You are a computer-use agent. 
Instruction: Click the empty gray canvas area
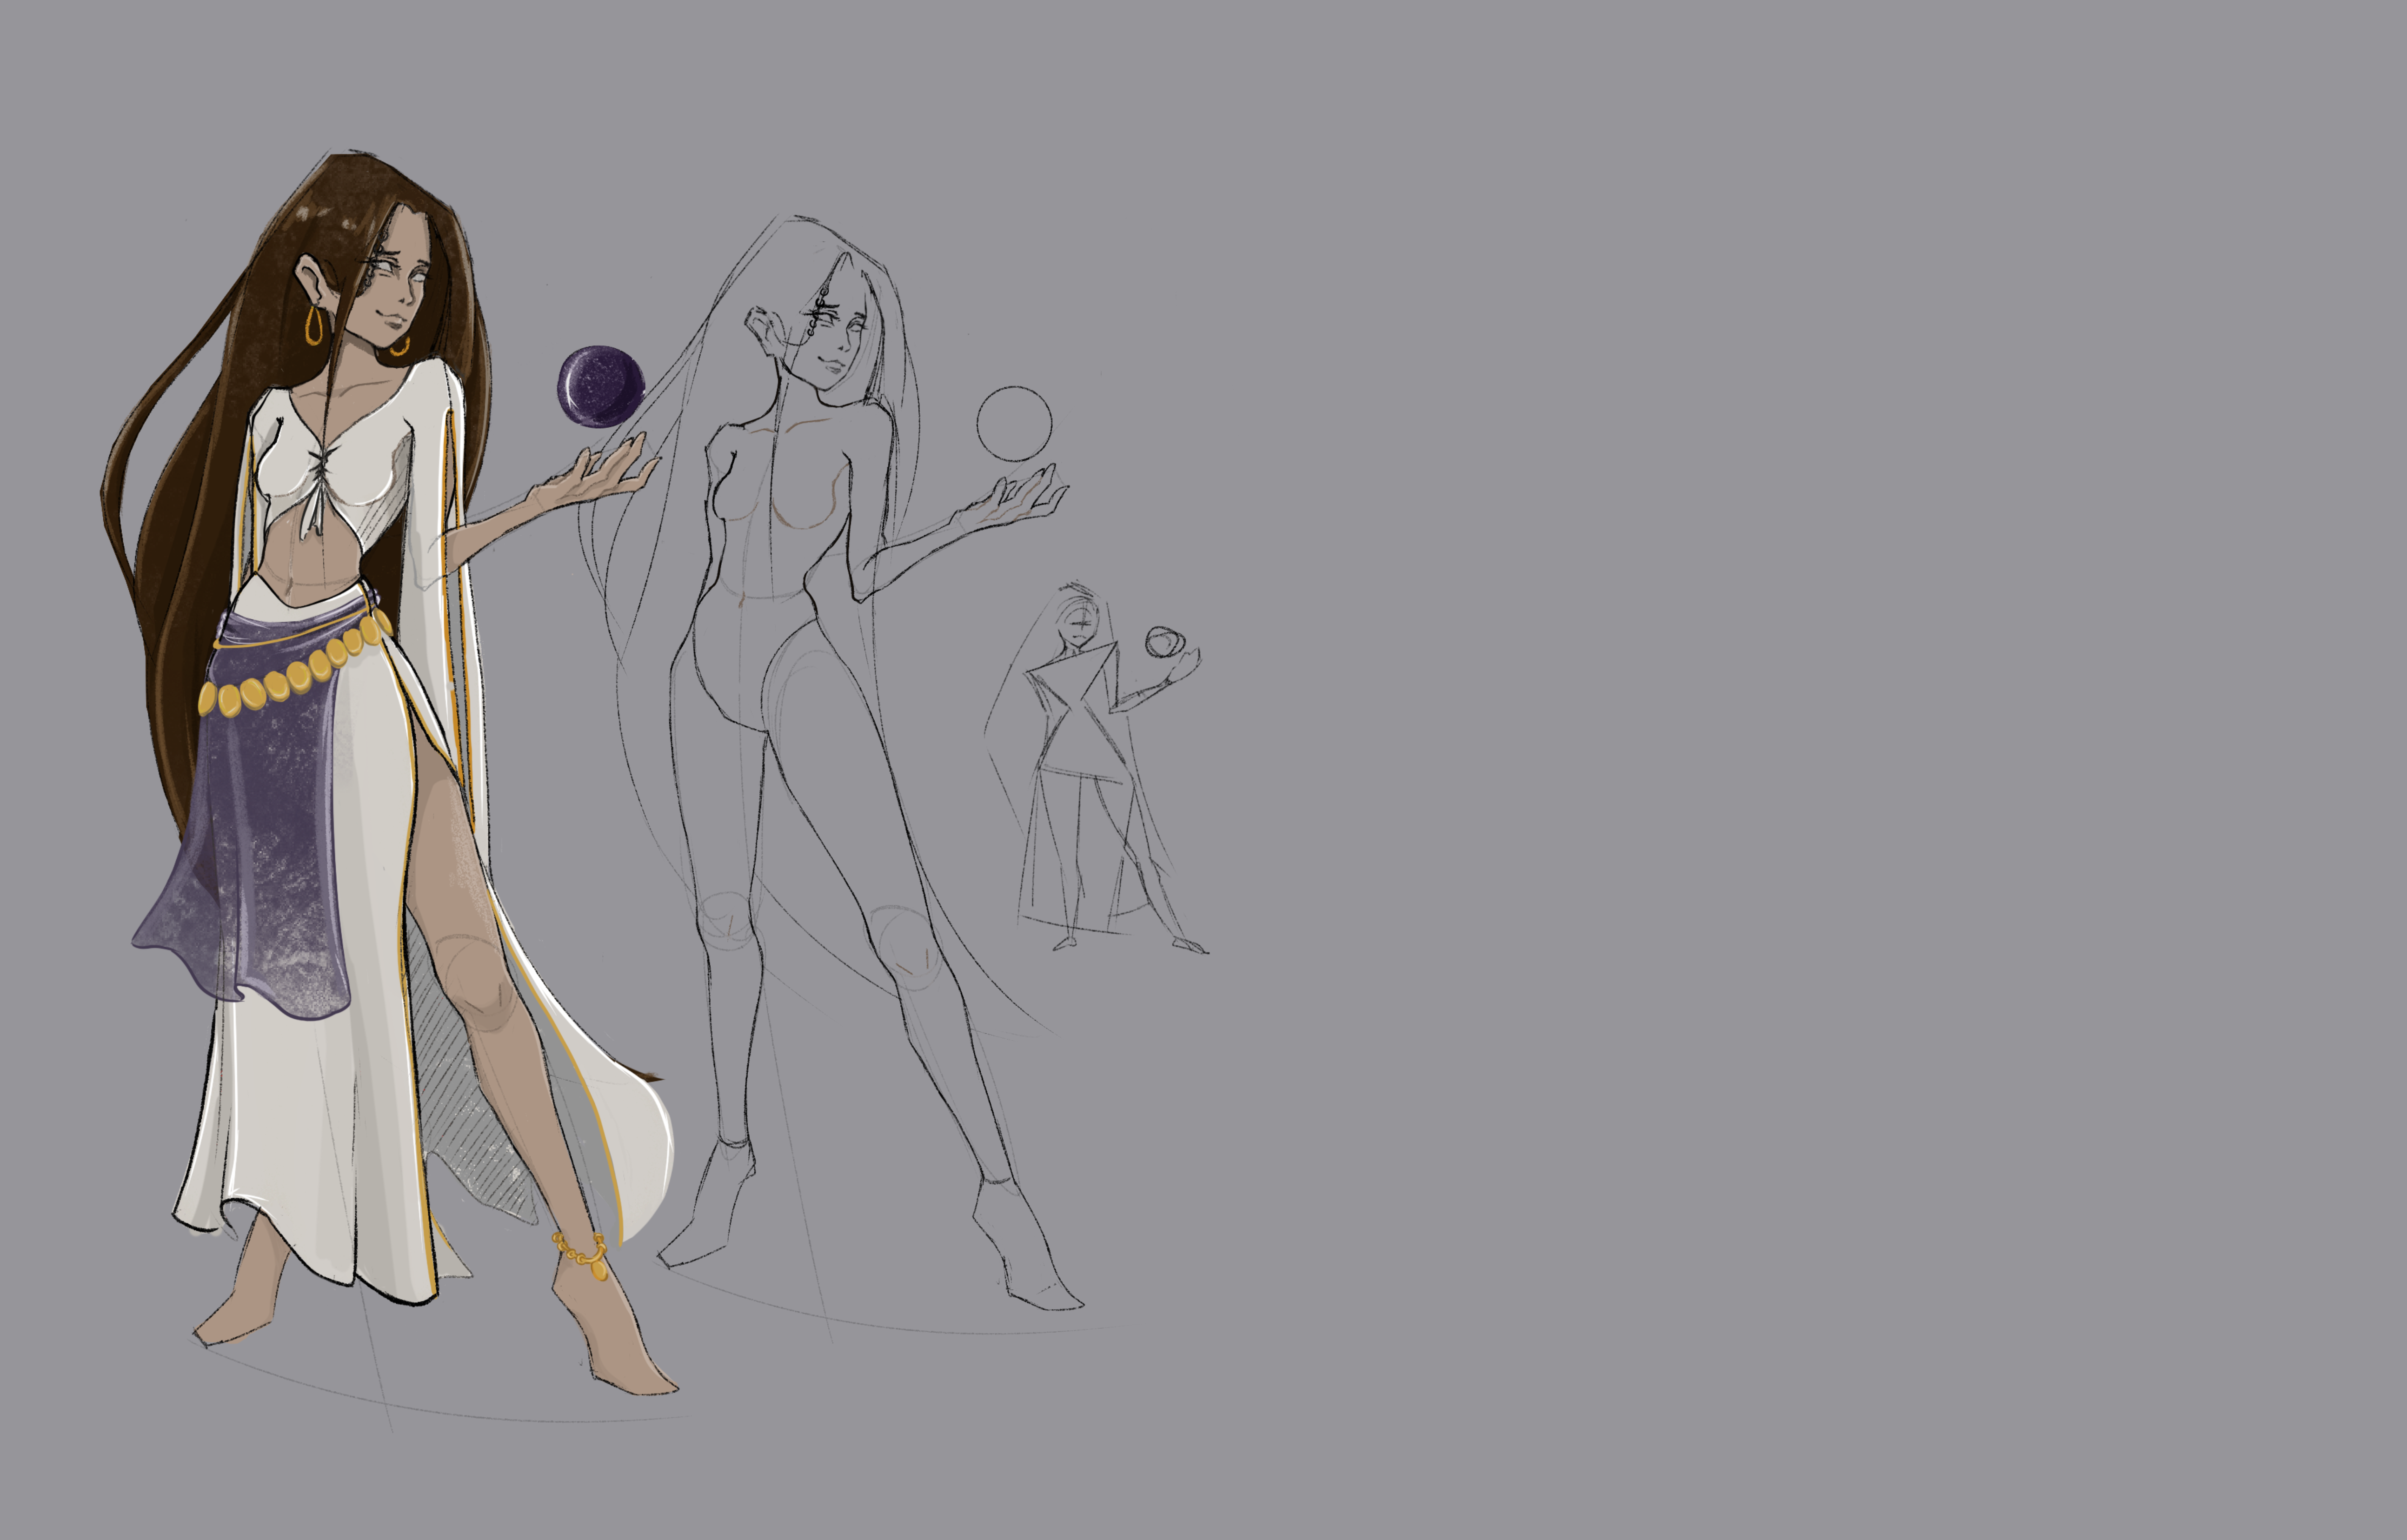pyautogui.click(x=1800, y=700)
